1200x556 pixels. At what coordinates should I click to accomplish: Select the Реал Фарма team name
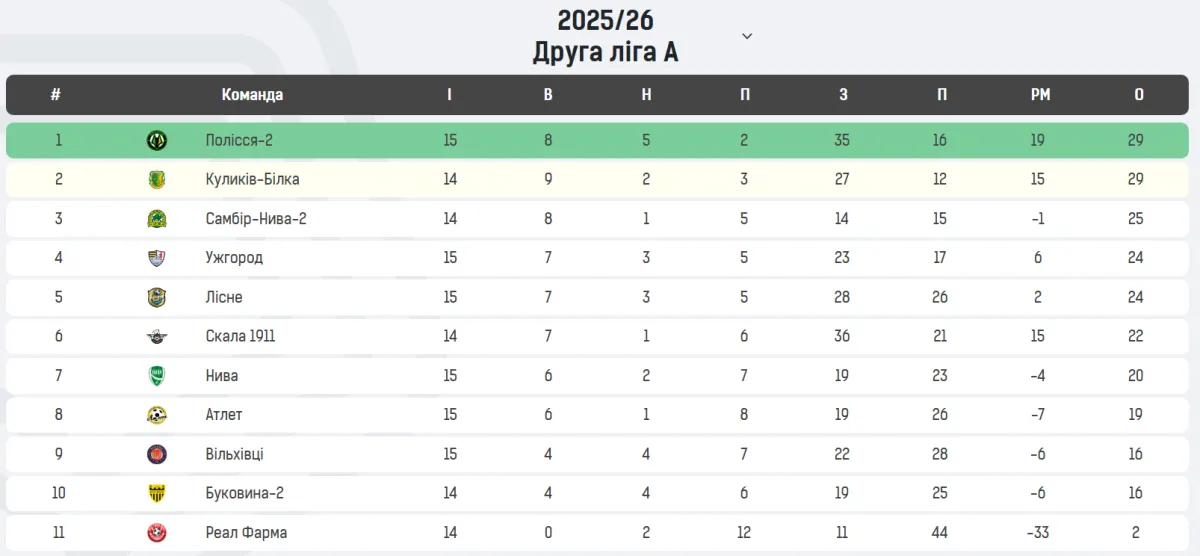pyautogui.click(x=246, y=533)
